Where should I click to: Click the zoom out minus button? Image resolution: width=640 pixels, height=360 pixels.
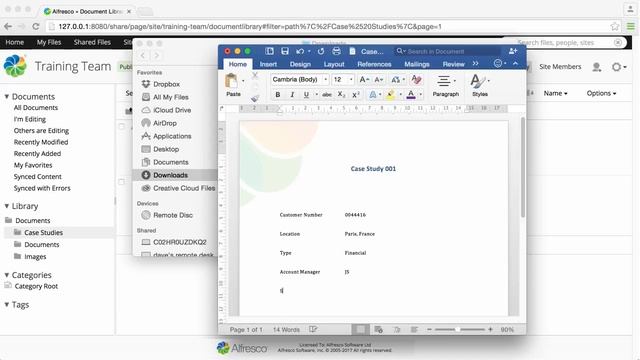click(429, 329)
